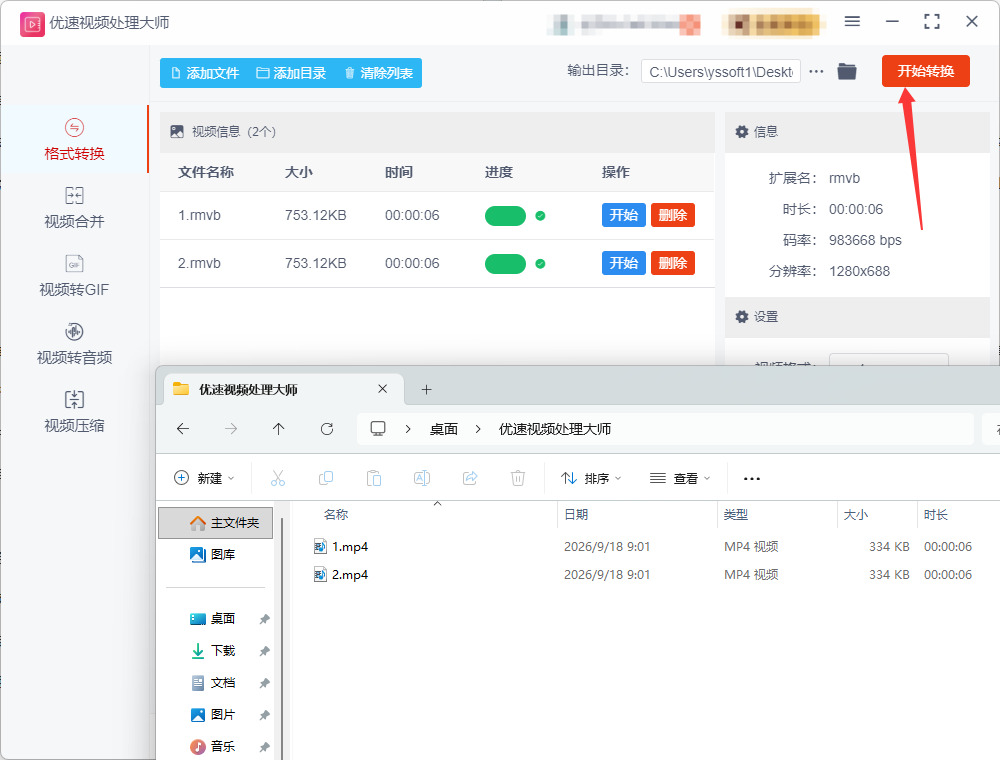Expand the chevron after 桌面 breadcrumb

pos(478,429)
